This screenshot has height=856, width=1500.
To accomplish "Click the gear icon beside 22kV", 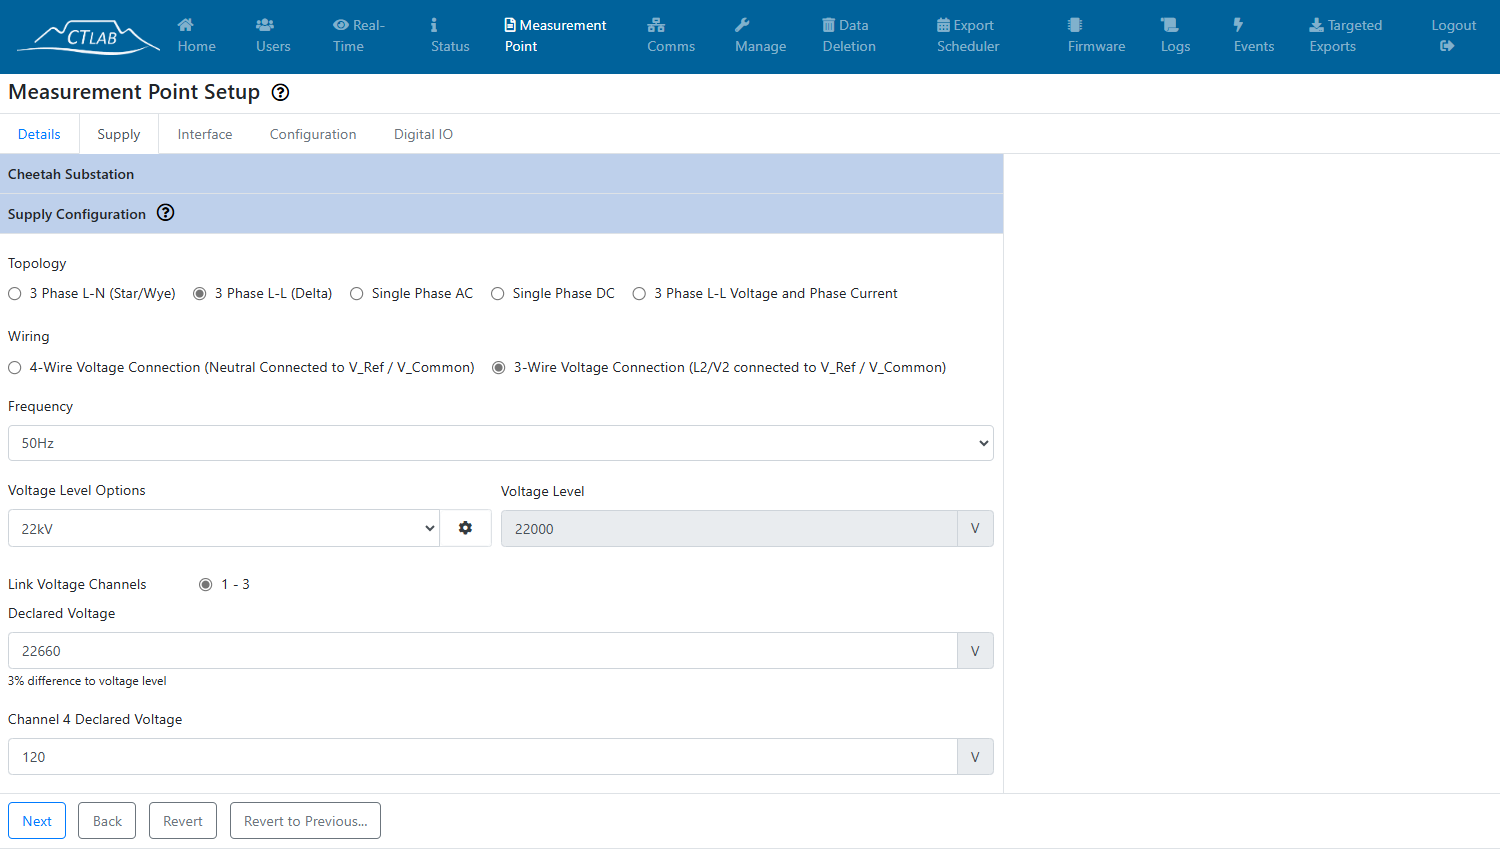I will [x=466, y=528].
